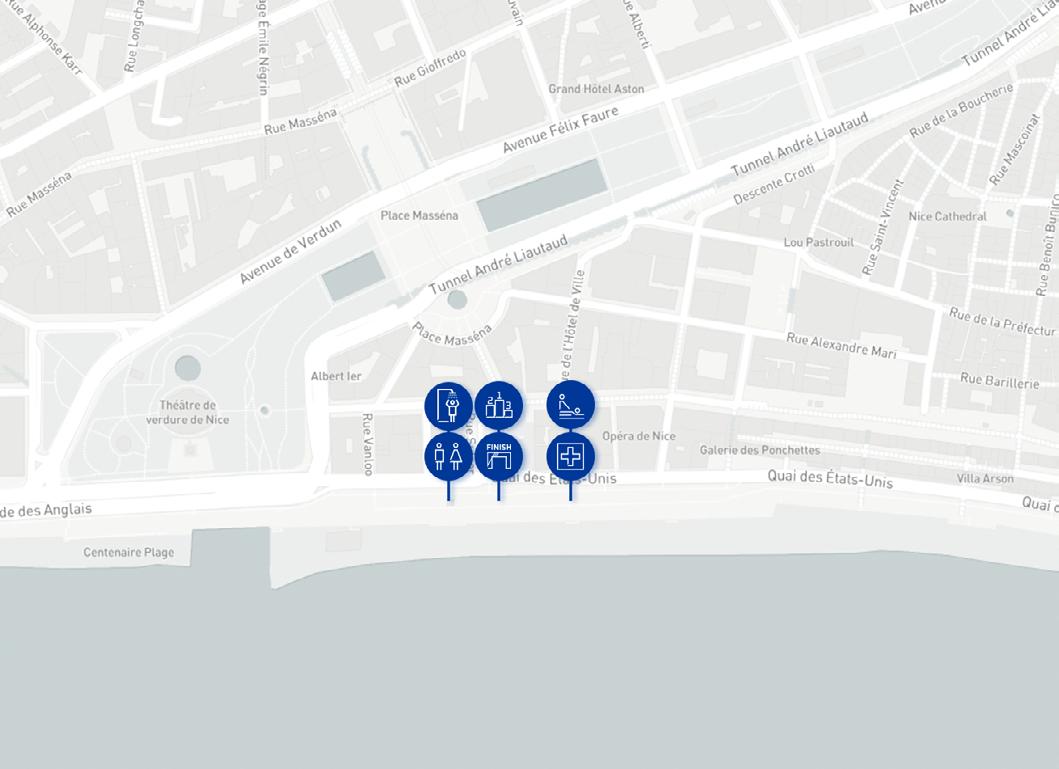Click the Villa Arson map label
The image size is (1059, 769).
(x=985, y=479)
